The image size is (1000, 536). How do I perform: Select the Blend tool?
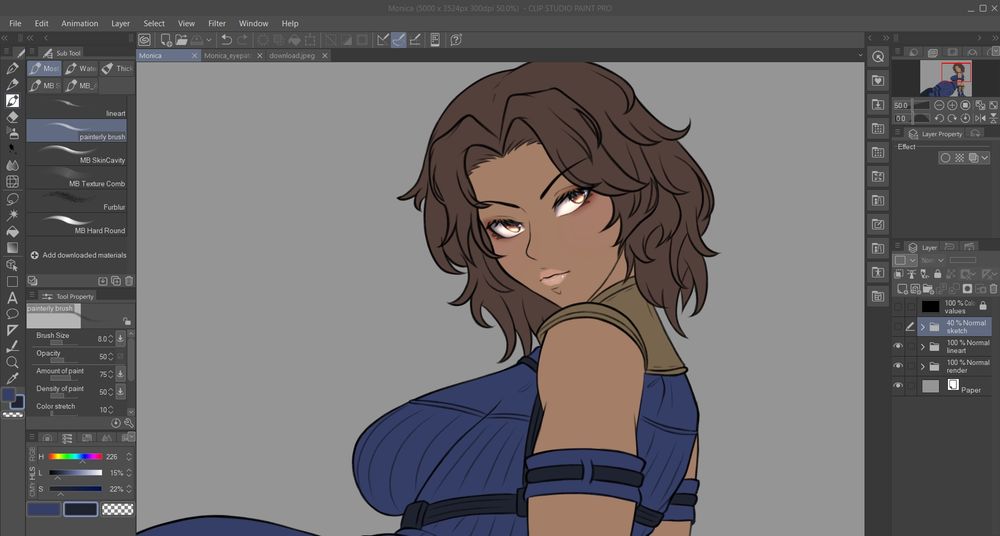pos(12,165)
